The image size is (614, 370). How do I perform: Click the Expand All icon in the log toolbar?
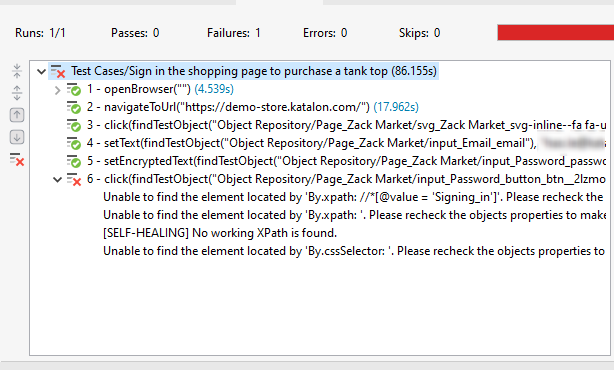[17, 93]
